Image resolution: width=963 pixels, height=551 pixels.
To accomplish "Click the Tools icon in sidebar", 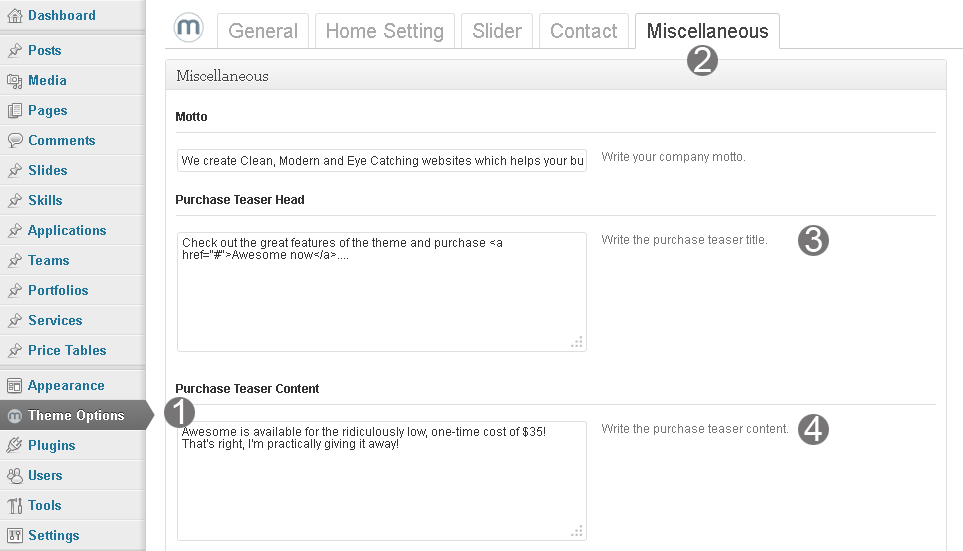I will [14, 506].
